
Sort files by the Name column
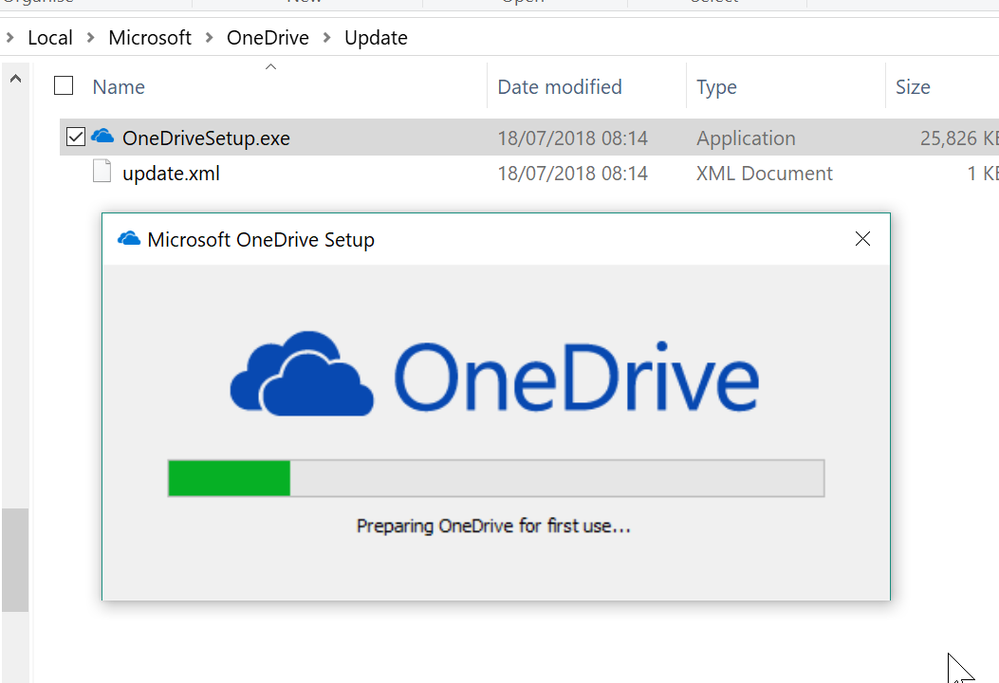point(119,87)
